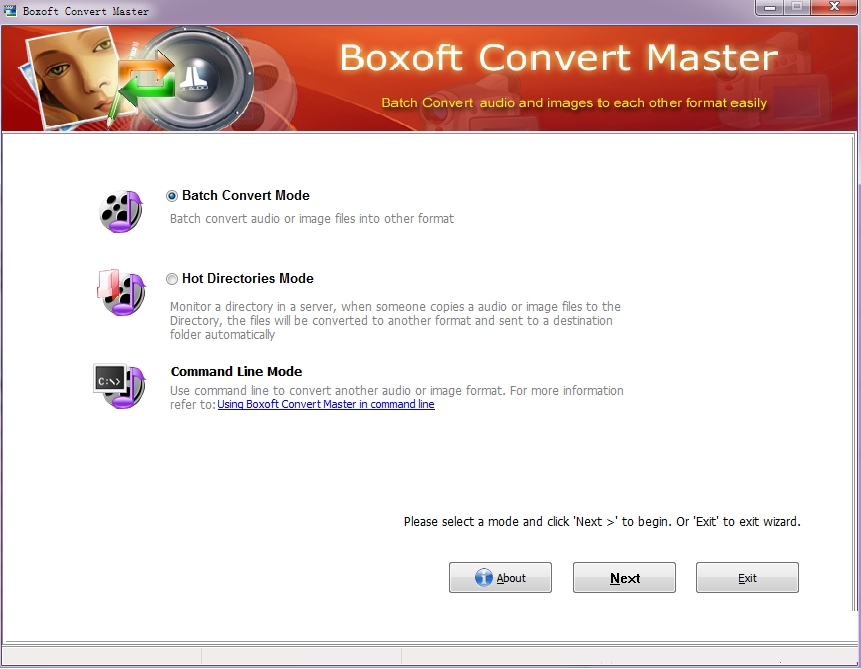Click the 'Batch Convert audio and images' banner subtitle

tap(574, 103)
